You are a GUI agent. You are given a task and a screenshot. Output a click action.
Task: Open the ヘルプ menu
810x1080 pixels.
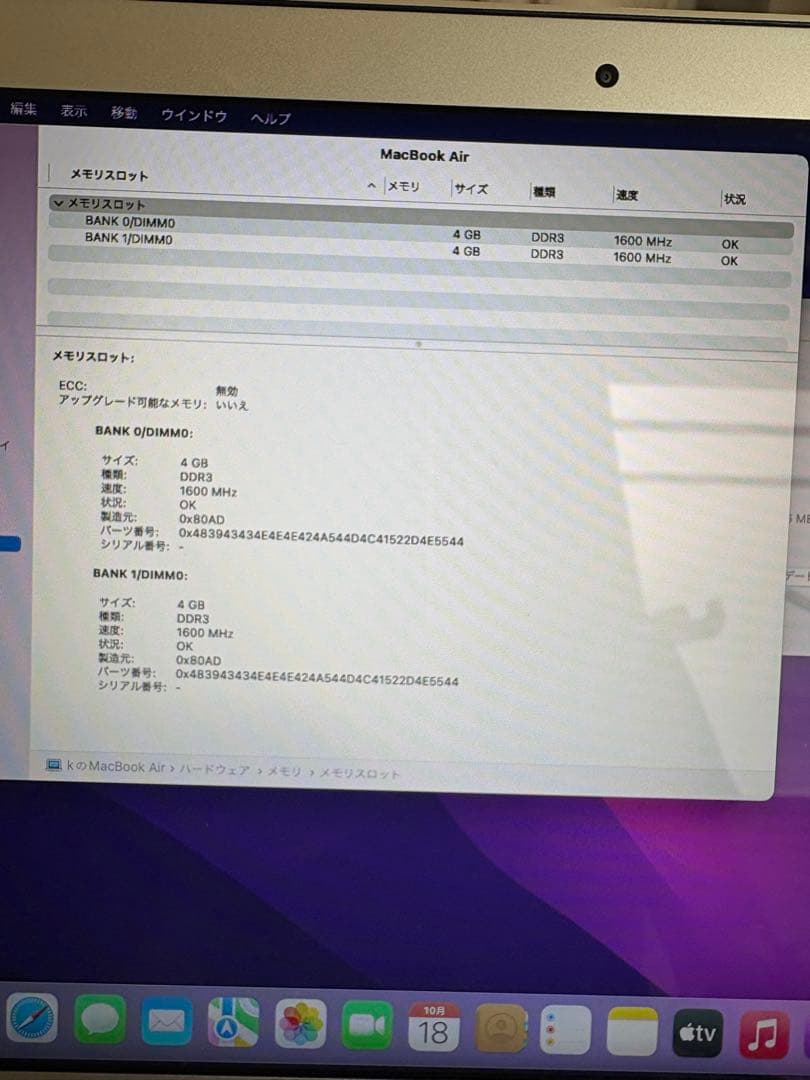click(271, 118)
